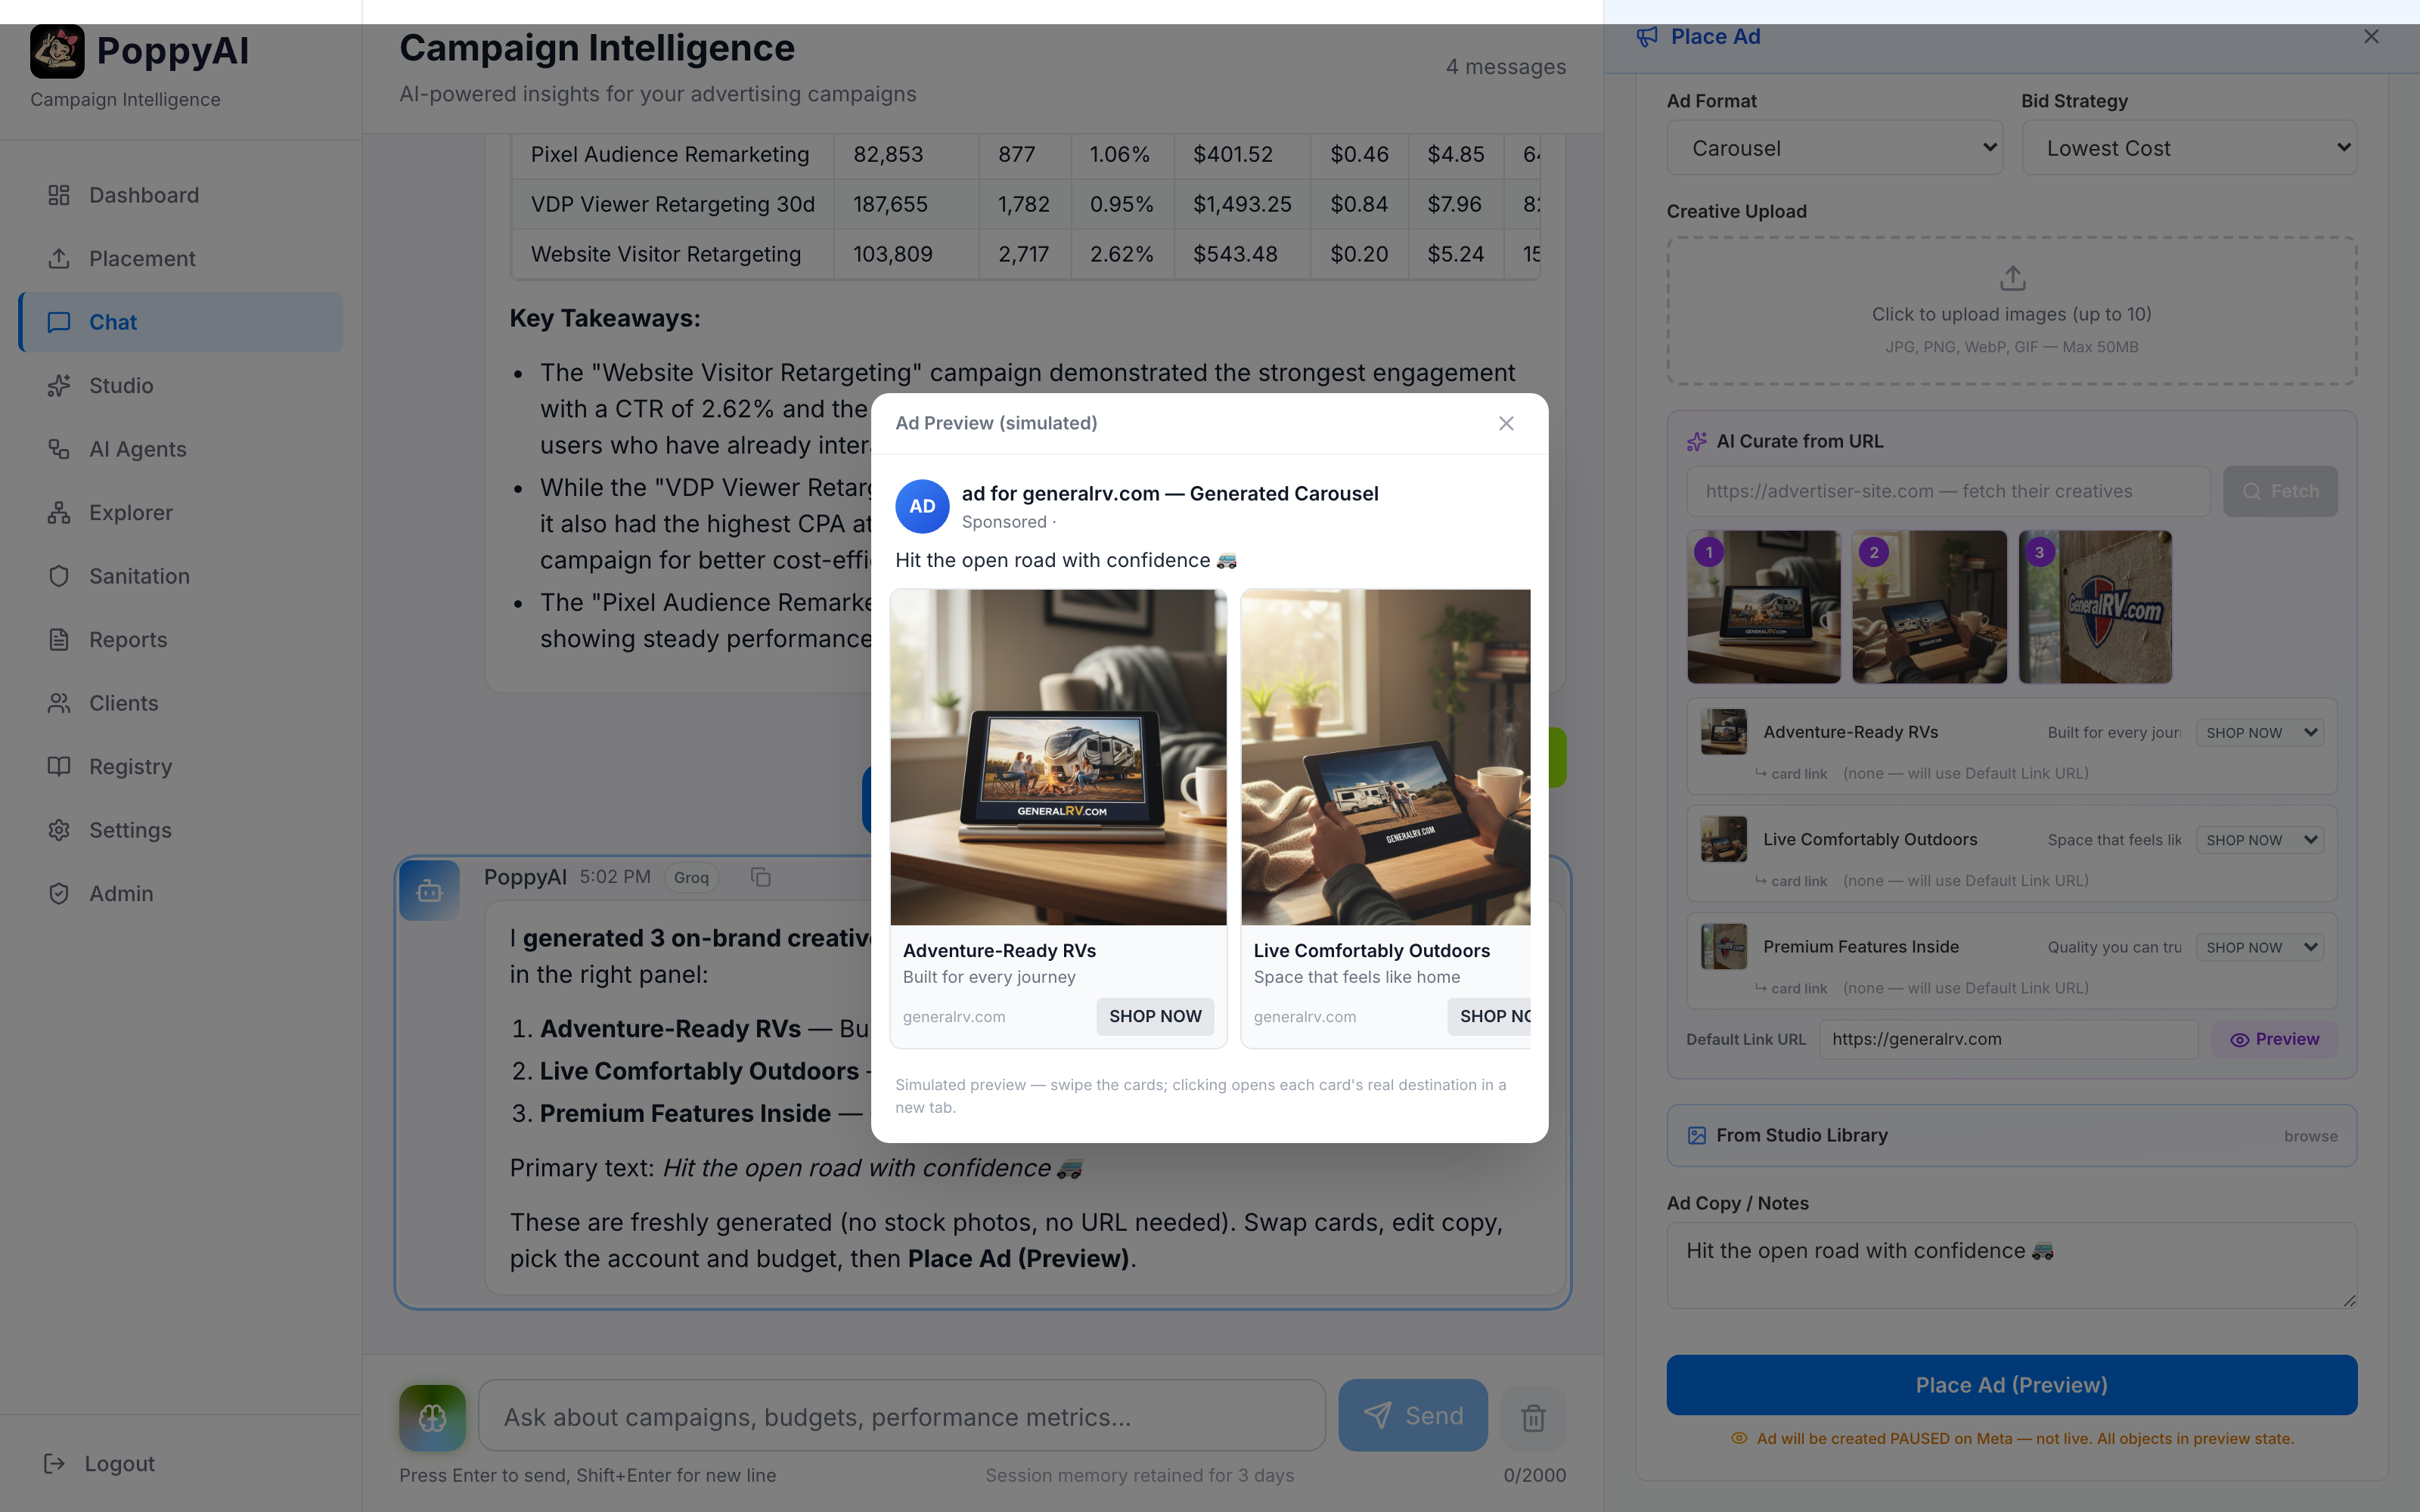Edit 'Quality you can tru' description field
2420x1512 pixels.
[x=2114, y=947]
